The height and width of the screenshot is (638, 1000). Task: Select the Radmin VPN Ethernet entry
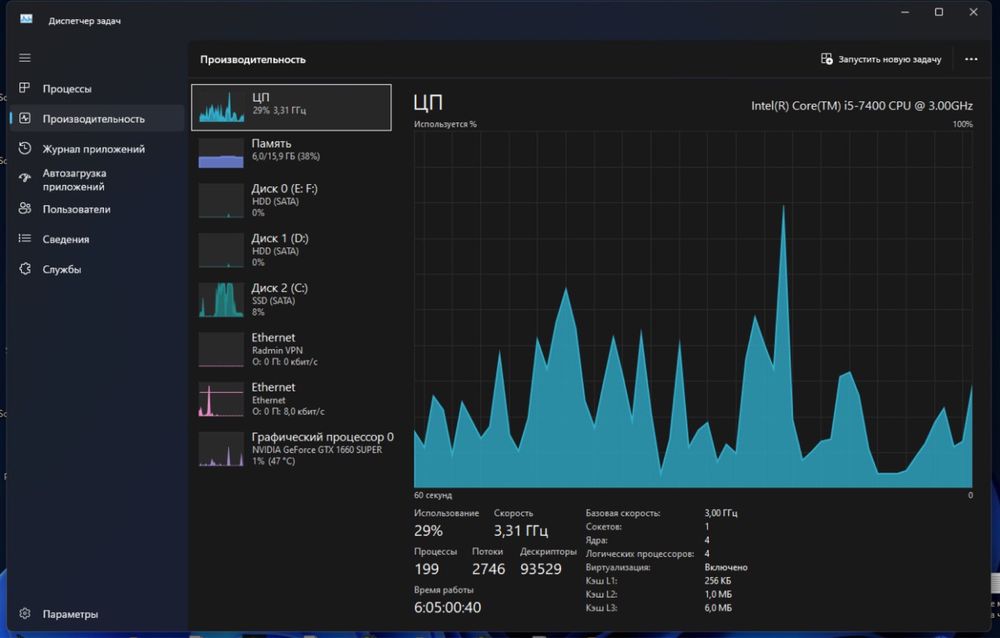coord(291,350)
